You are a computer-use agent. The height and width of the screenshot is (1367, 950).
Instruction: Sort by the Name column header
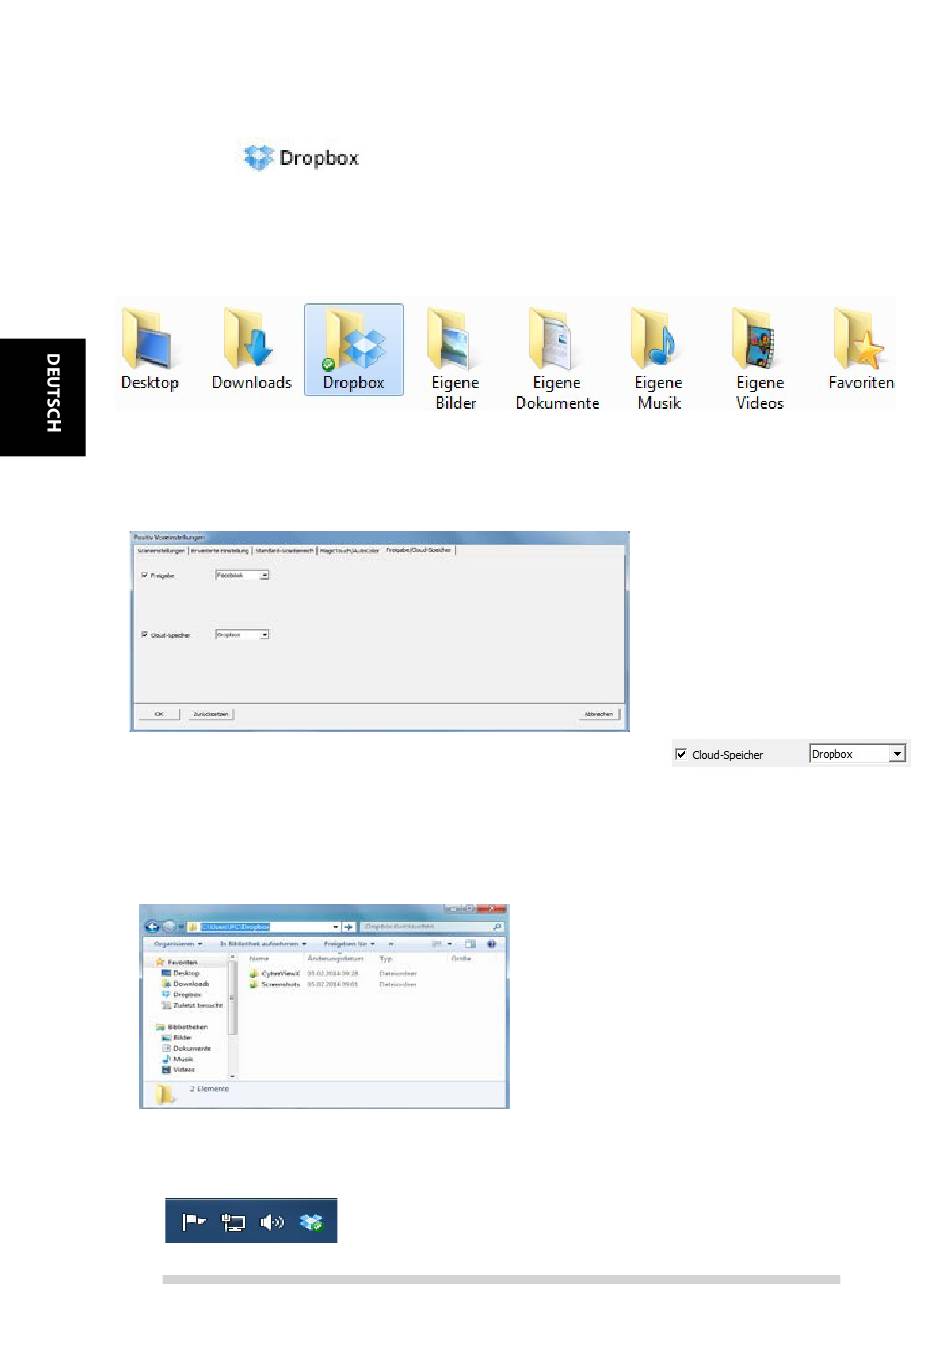(260, 958)
